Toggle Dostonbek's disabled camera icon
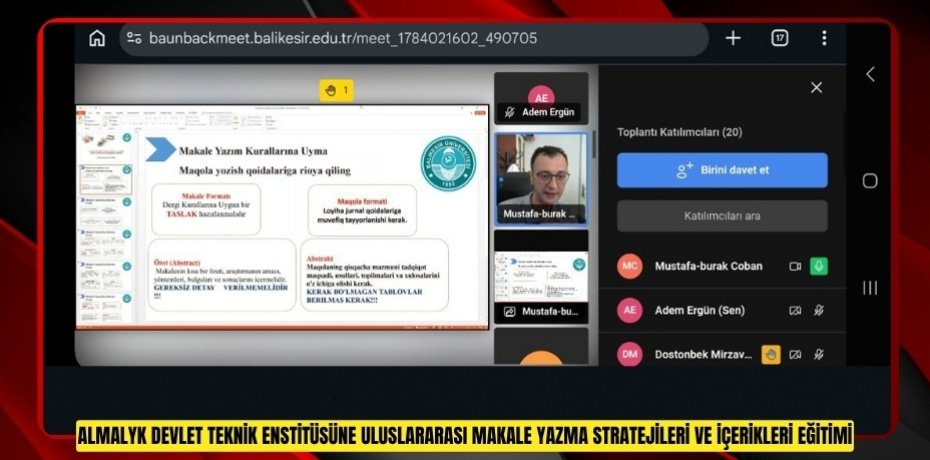This screenshot has height=460, width=930. tap(795, 354)
